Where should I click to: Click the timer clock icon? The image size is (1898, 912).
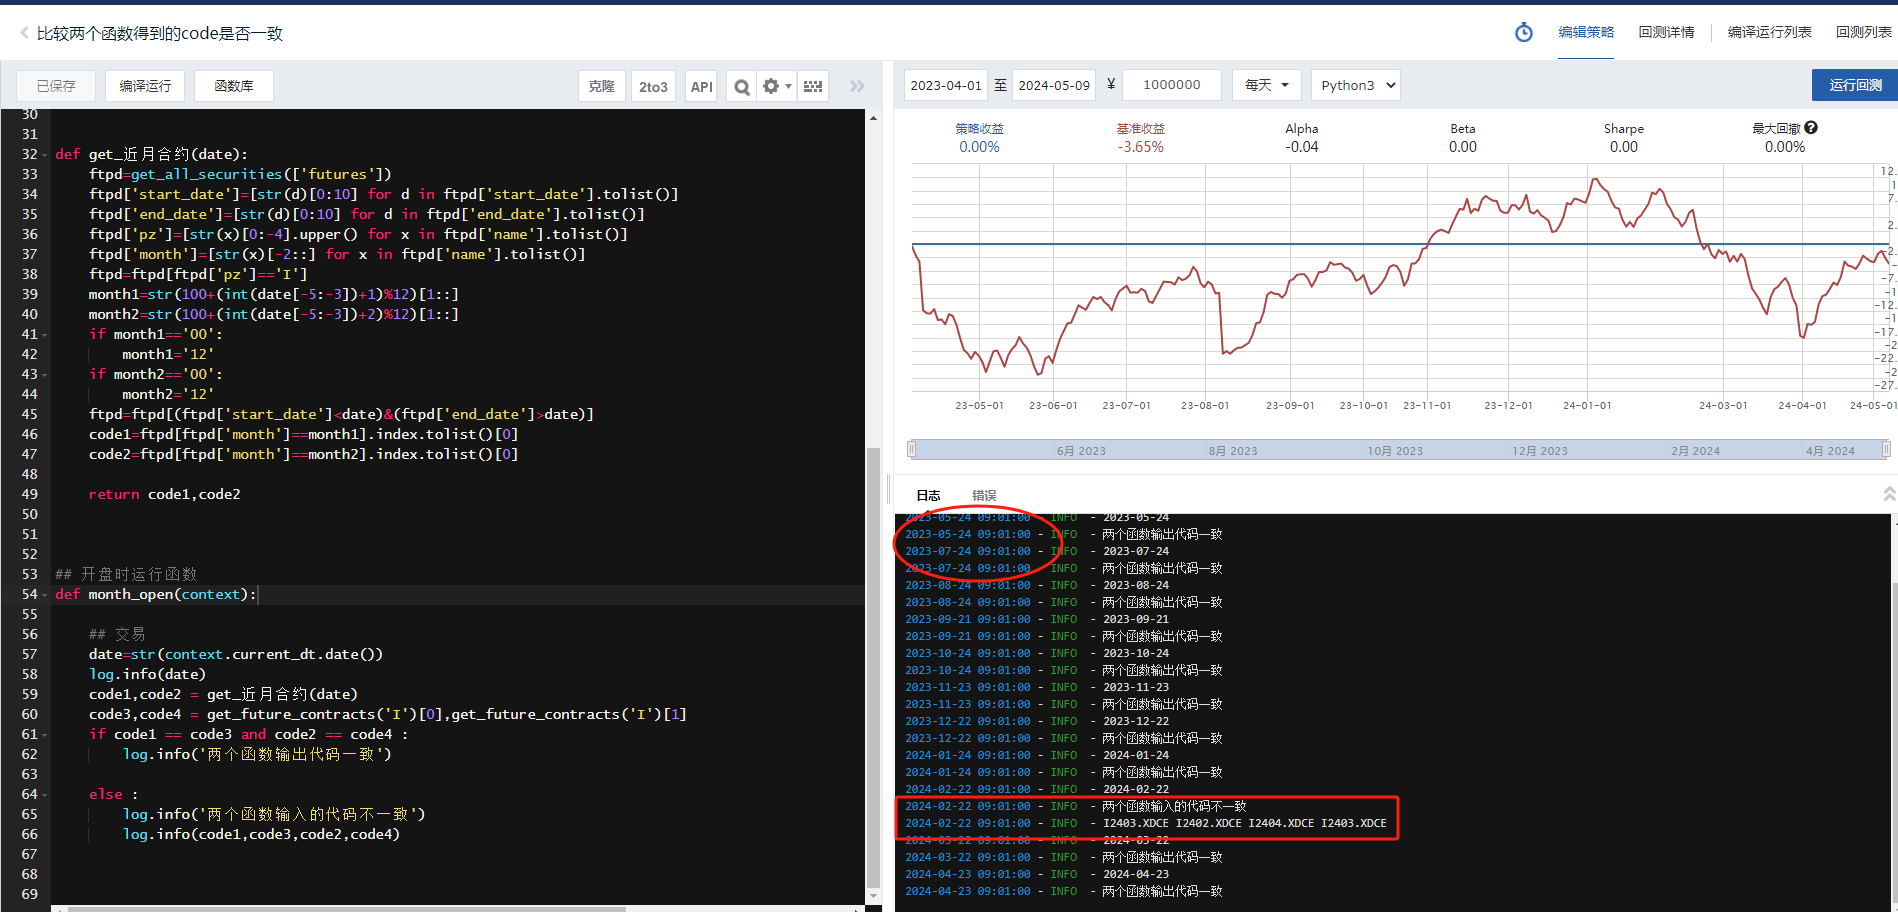[1523, 32]
